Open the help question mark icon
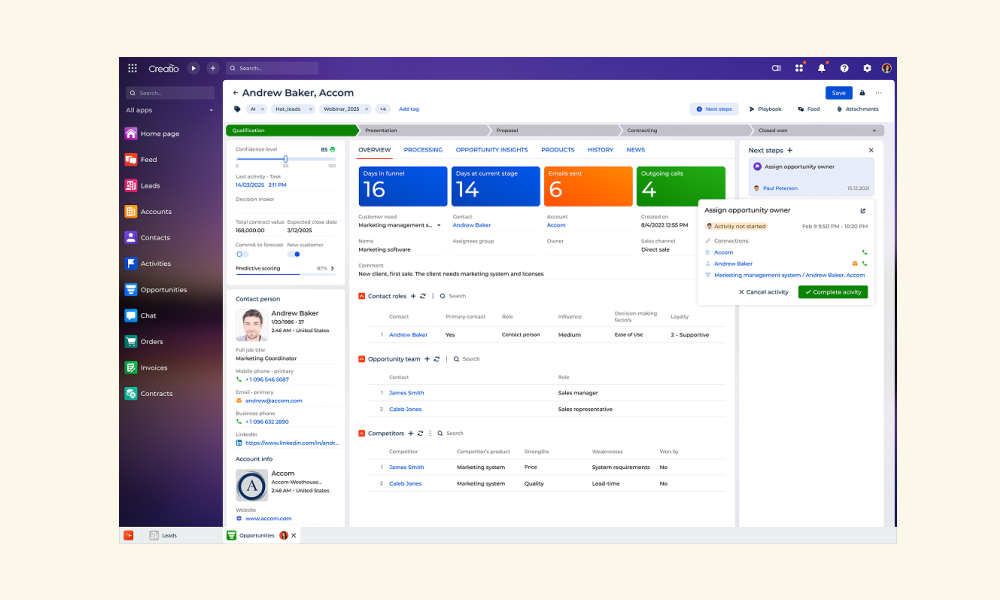This screenshot has width=1000, height=600. click(844, 68)
